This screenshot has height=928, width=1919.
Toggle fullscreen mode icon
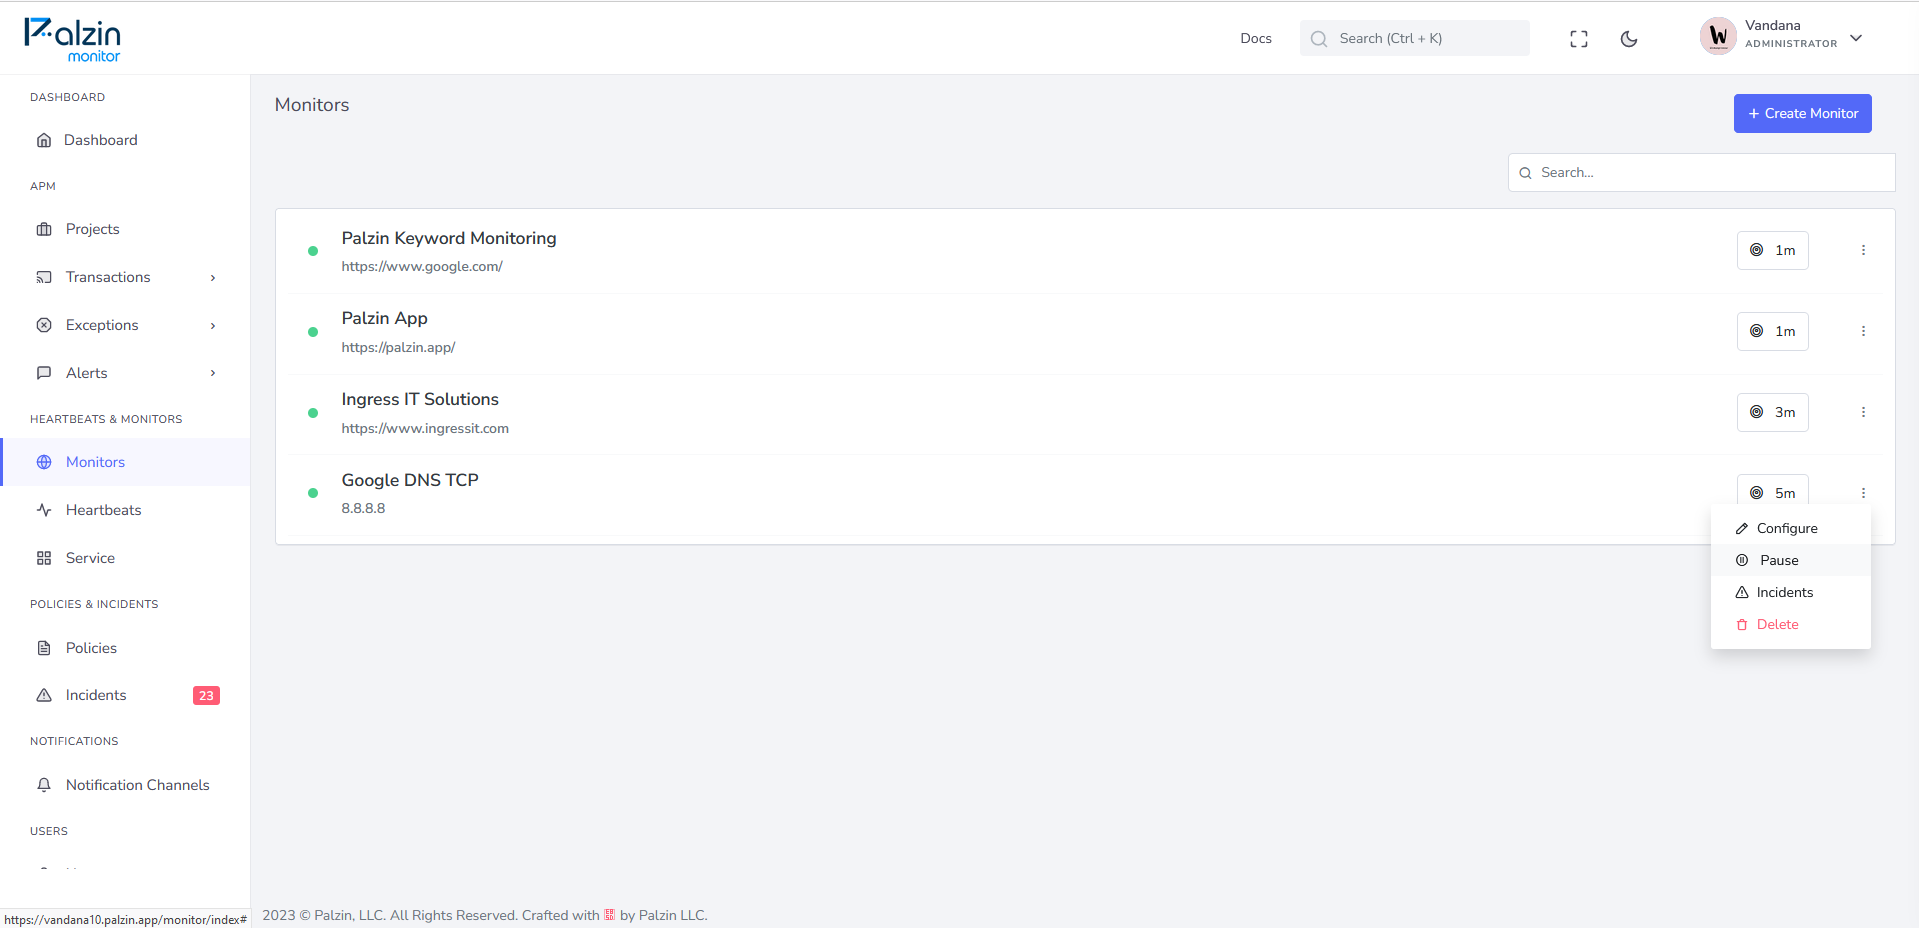[x=1579, y=39]
